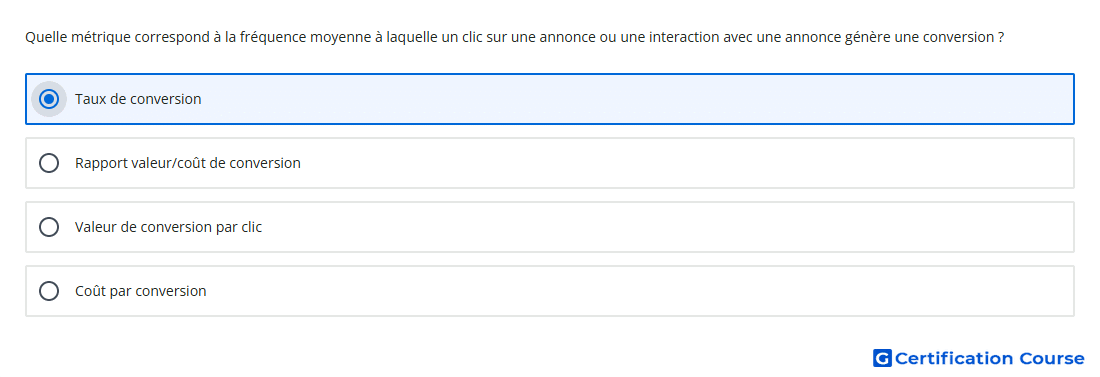Select the Taux de conversion radio circle
This screenshot has width=1100, height=377.
[x=48, y=99]
